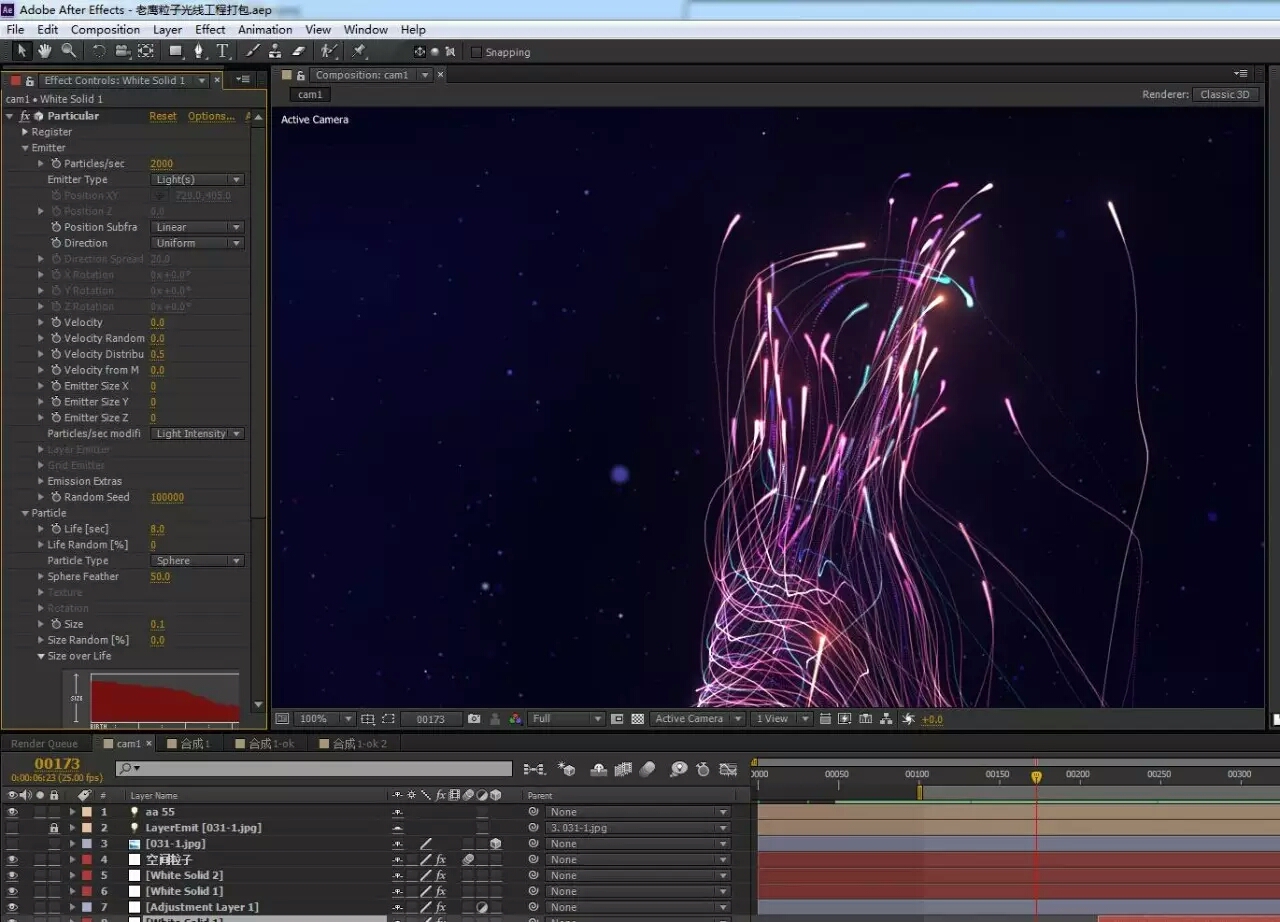Toggle visibility of White Solid 2 layer
Image resolution: width=1280 pixels, height=922 pixels.
coord(12,875)
